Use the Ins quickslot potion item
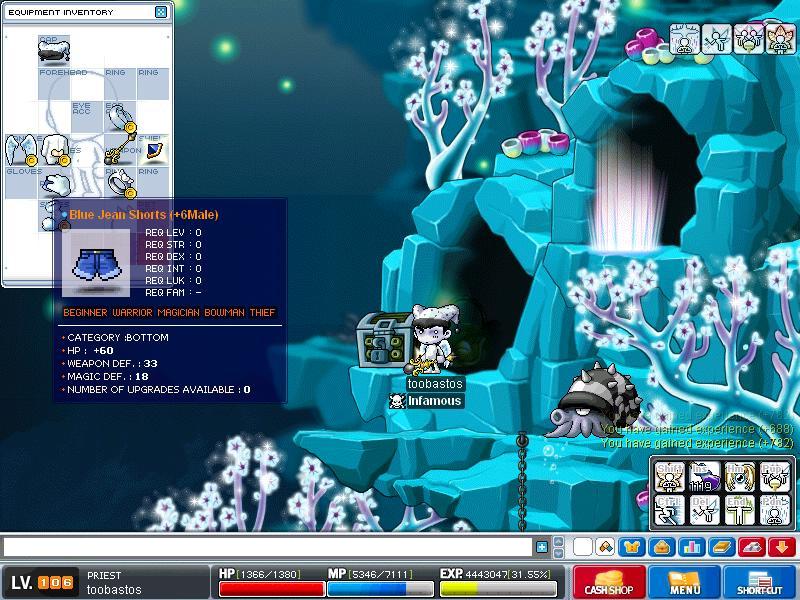Screen dimensions: 800x600 click(x=704, y=477)
